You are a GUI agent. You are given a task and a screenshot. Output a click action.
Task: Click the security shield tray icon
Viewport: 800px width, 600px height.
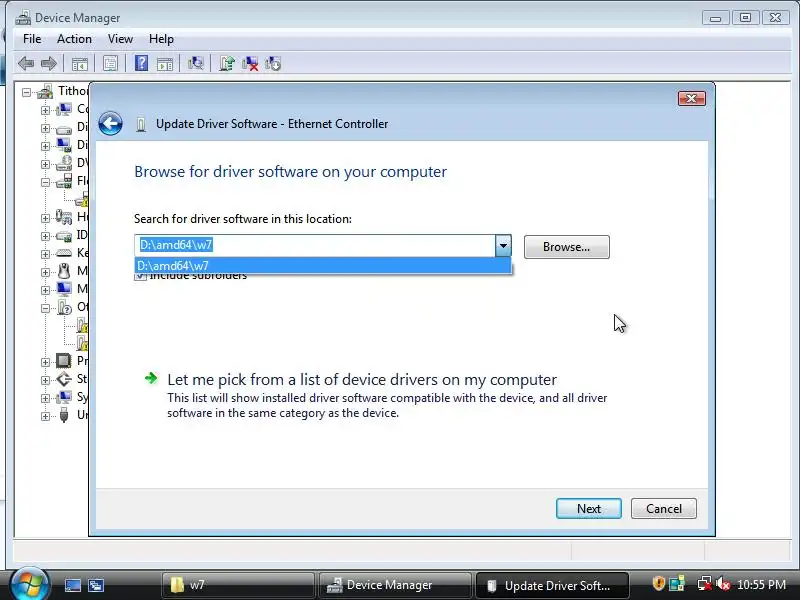click(659, 583)
